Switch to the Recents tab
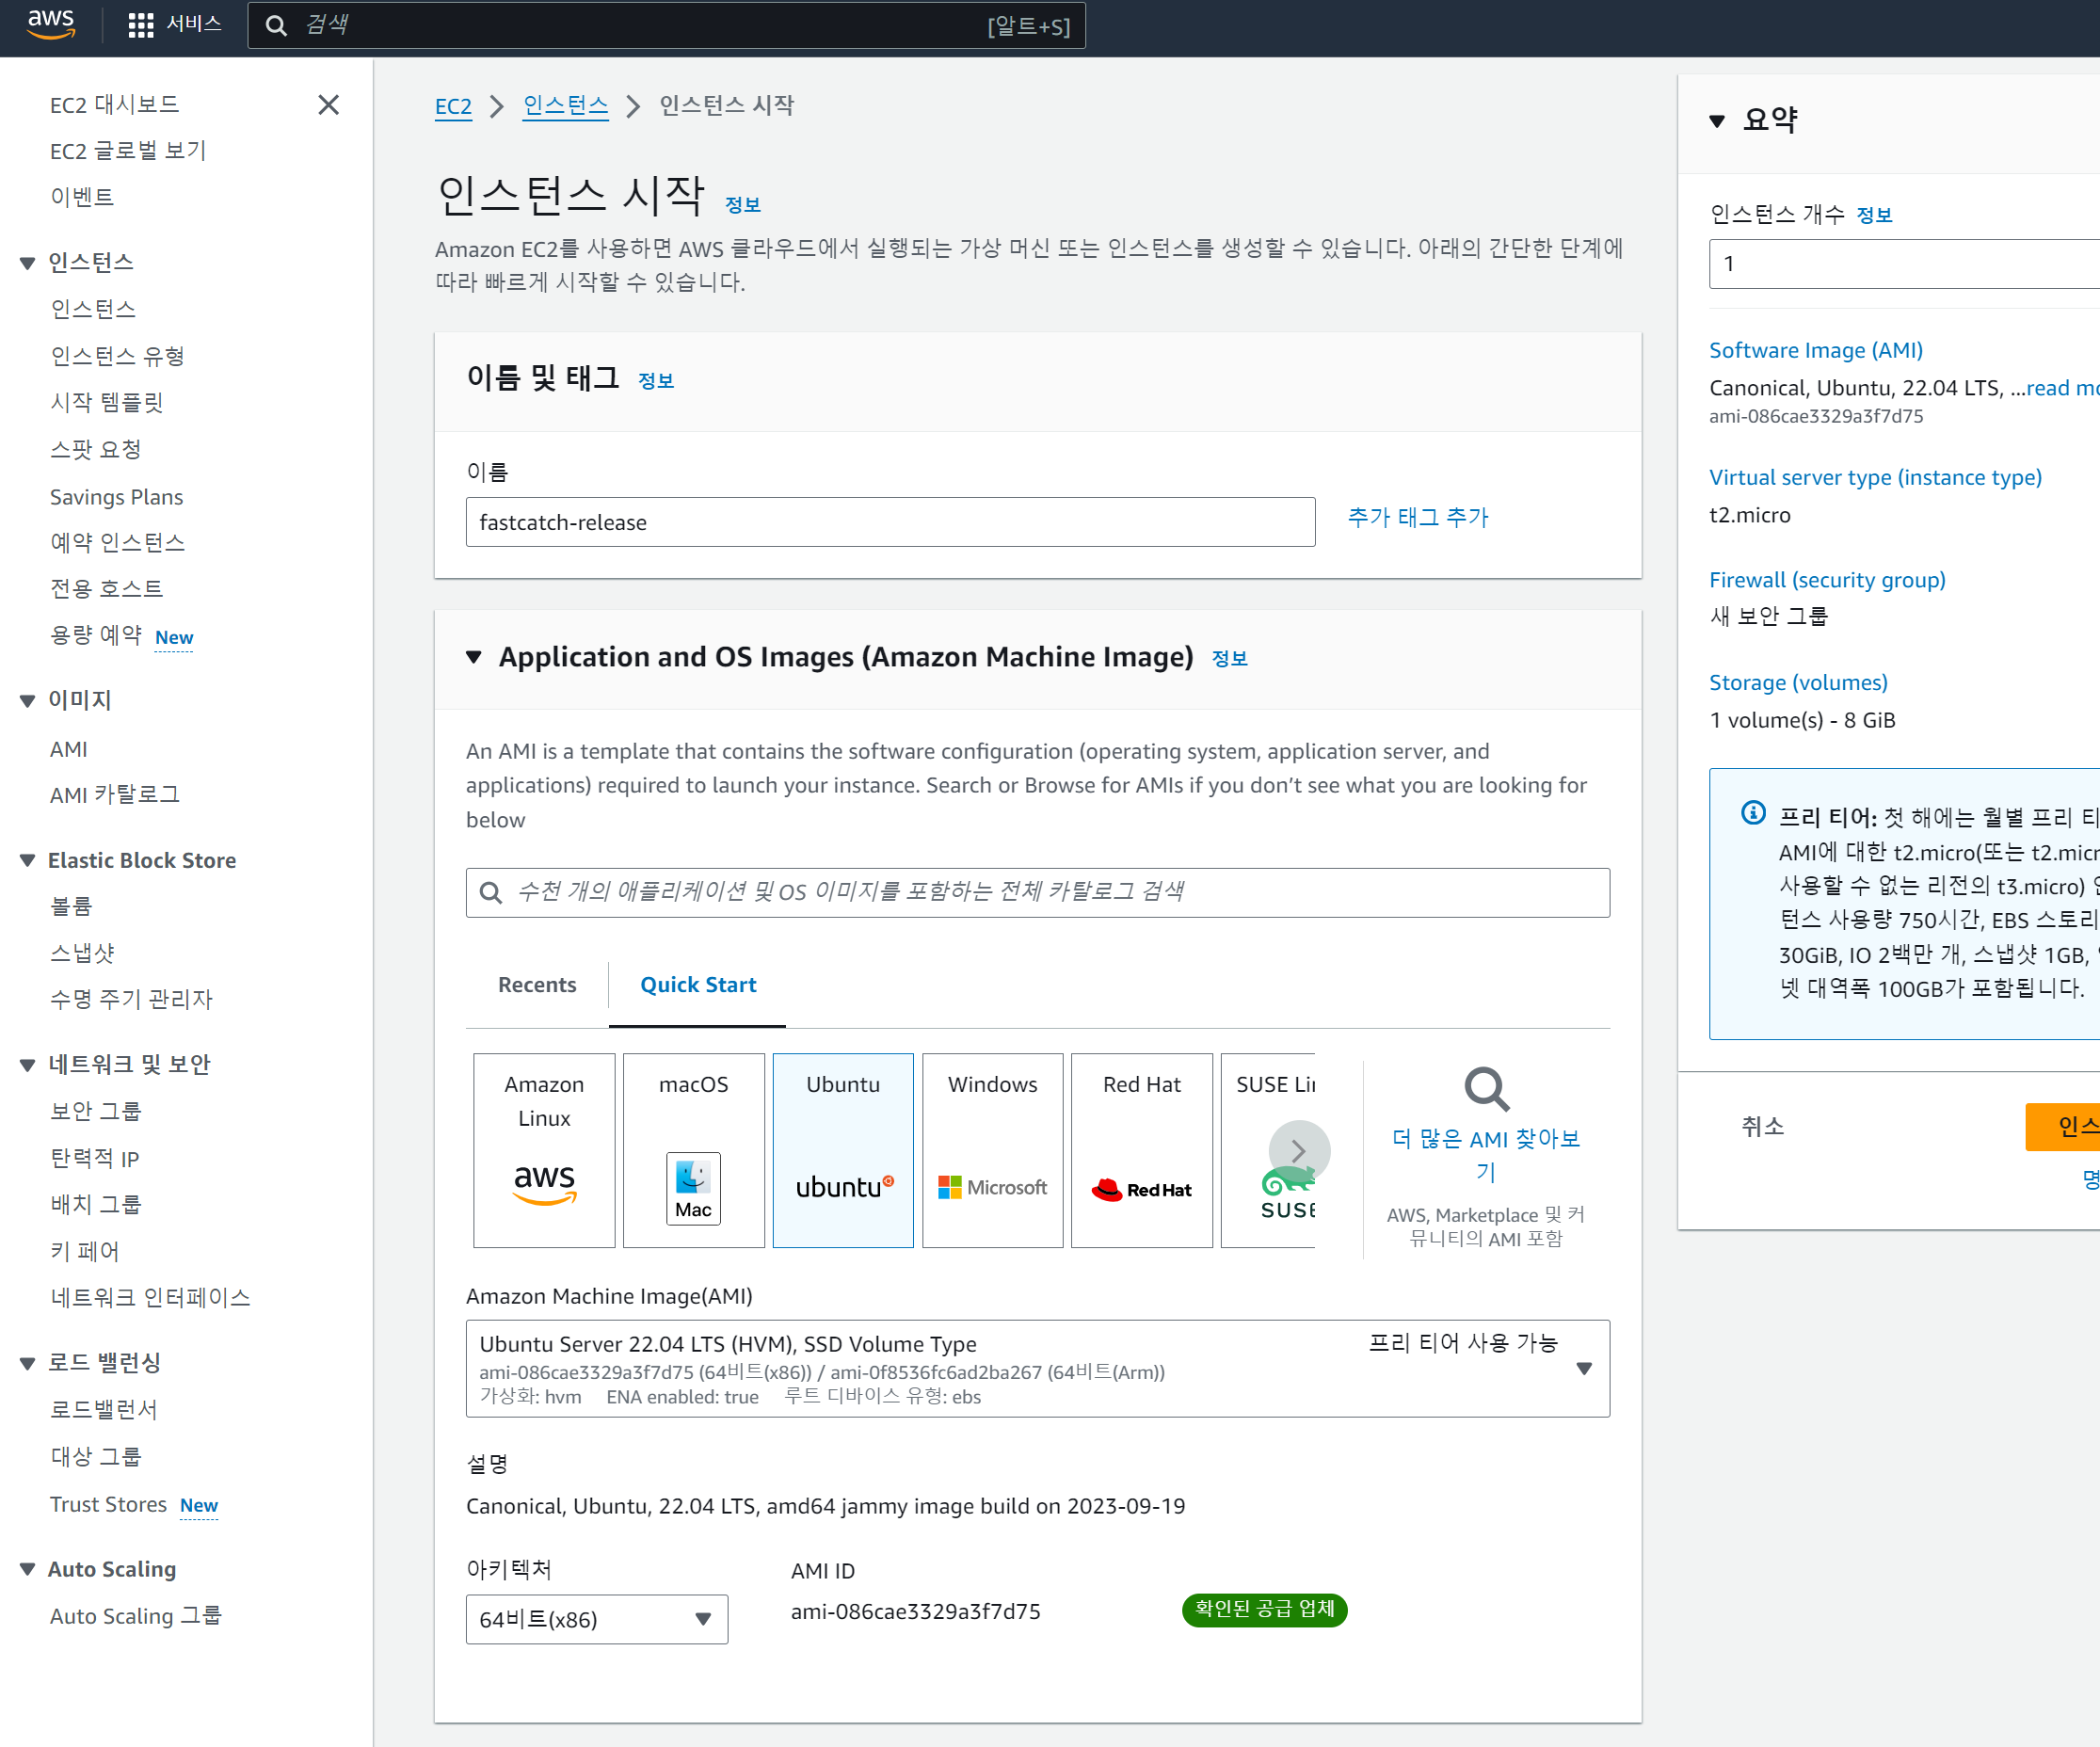The height and width of the screenshot is (1747, 2100). (x=537, y=985)
